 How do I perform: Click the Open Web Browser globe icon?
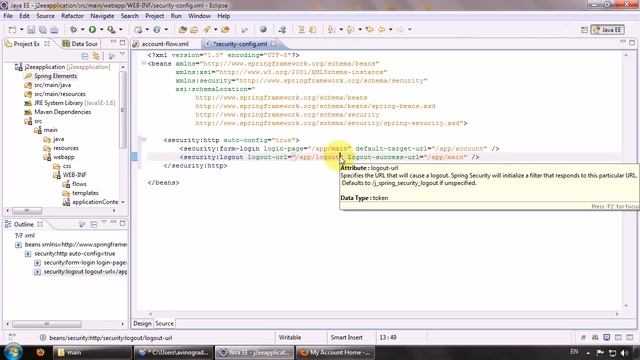(x=263, y=29)
